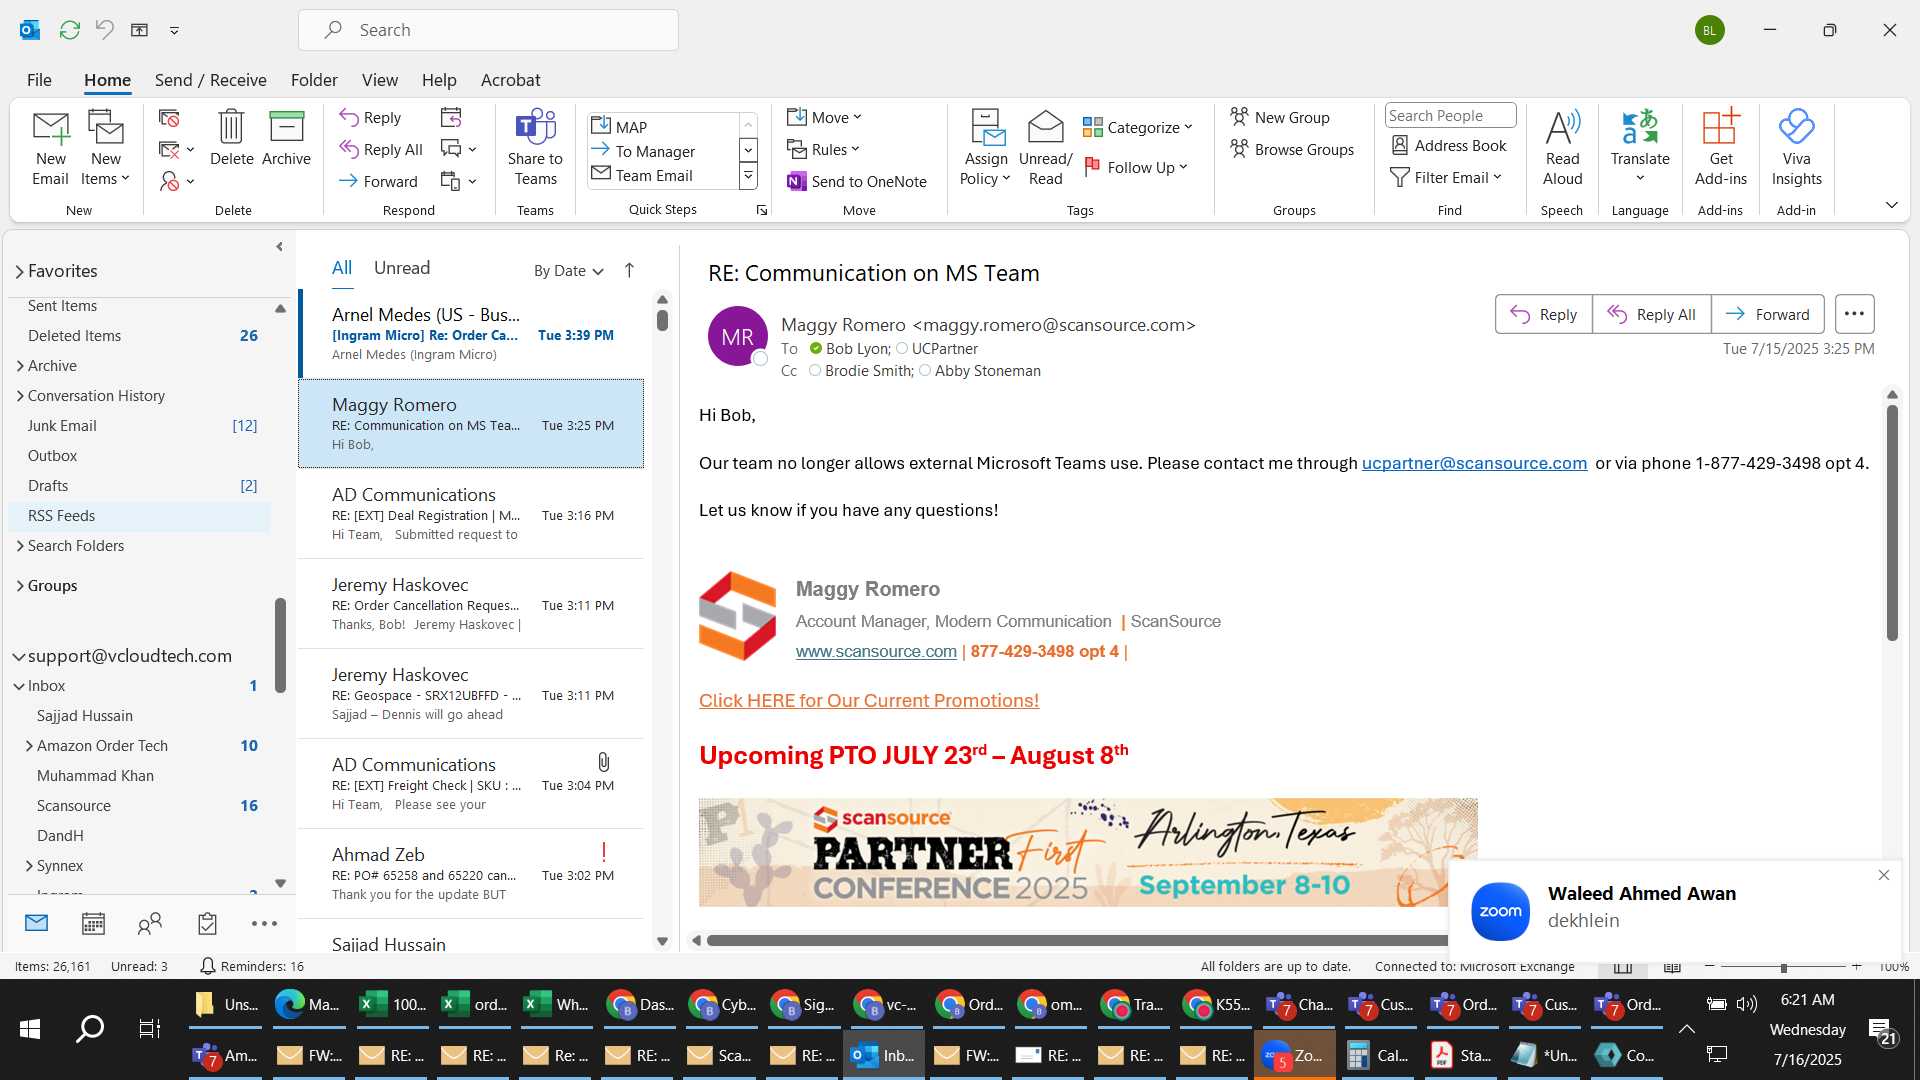Open Partner First Conference 2025 banner
The width and height of the screenshot is (1920, 1080).
pyautogui.click(x=1087, y=852)
